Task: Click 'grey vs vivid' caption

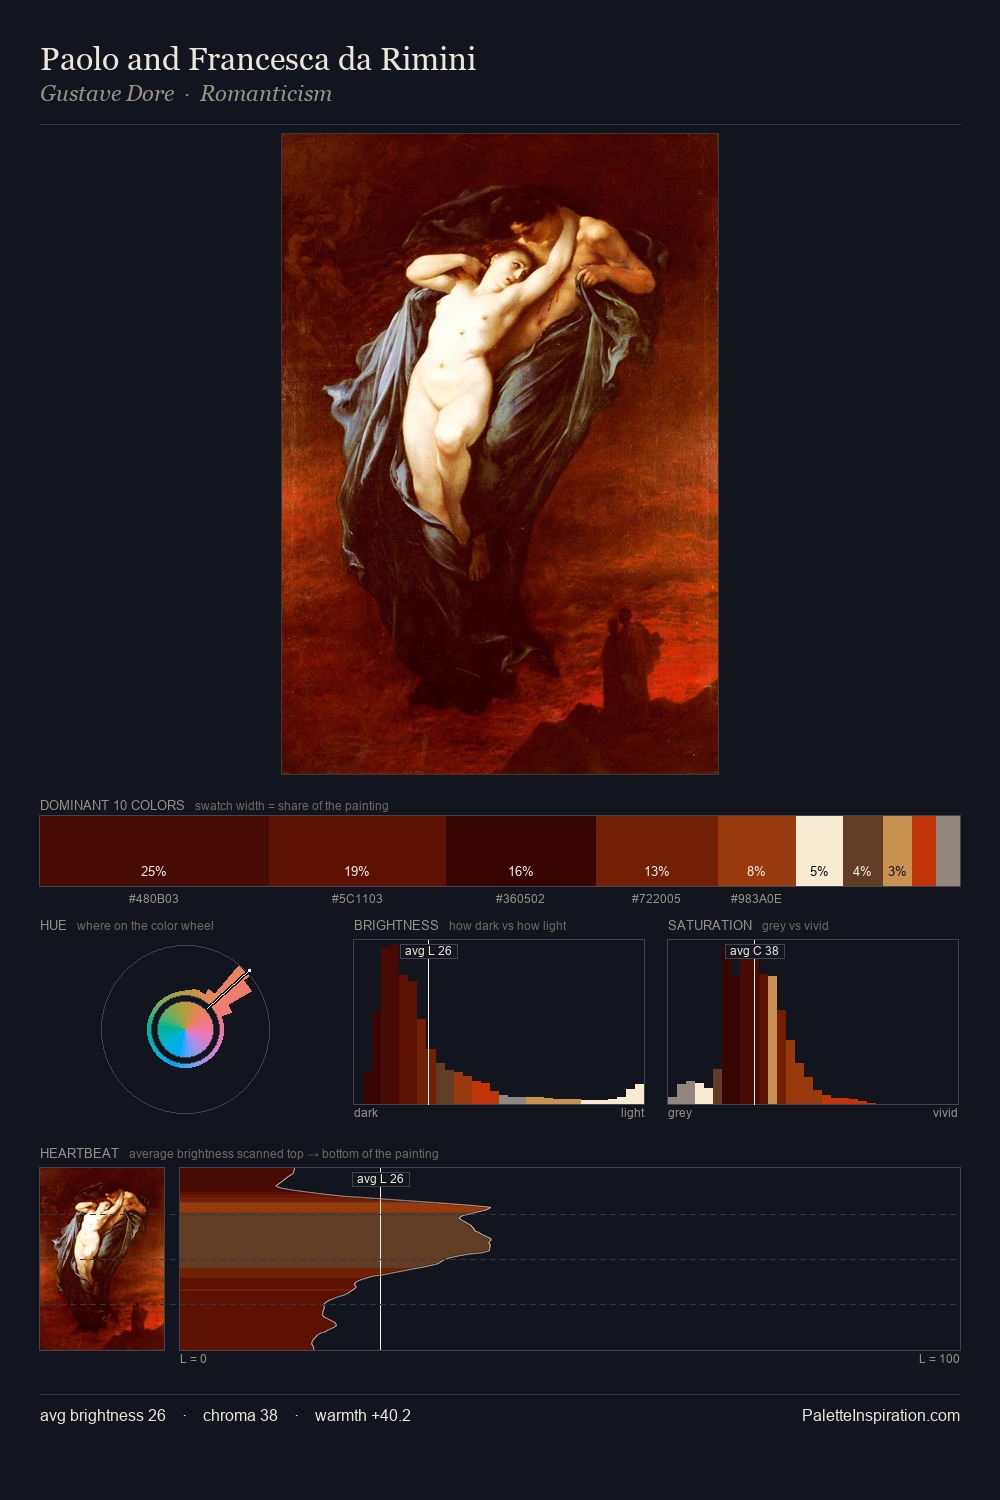Action: point(795,926)
